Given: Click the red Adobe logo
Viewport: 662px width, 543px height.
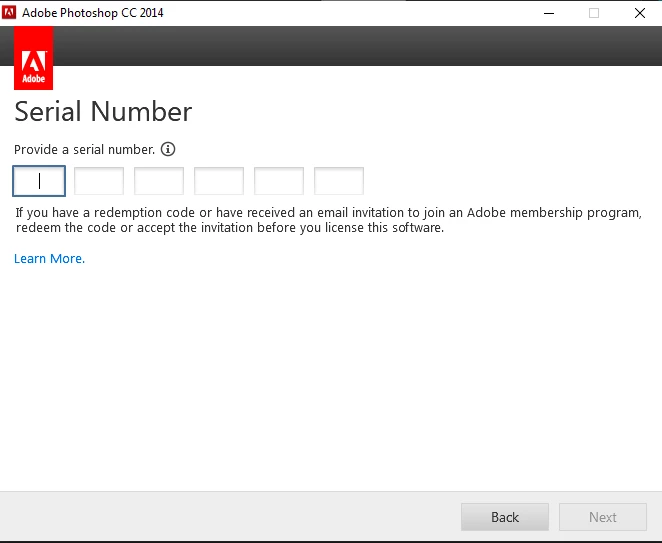Looking at the screenshot, I should 33,58.
